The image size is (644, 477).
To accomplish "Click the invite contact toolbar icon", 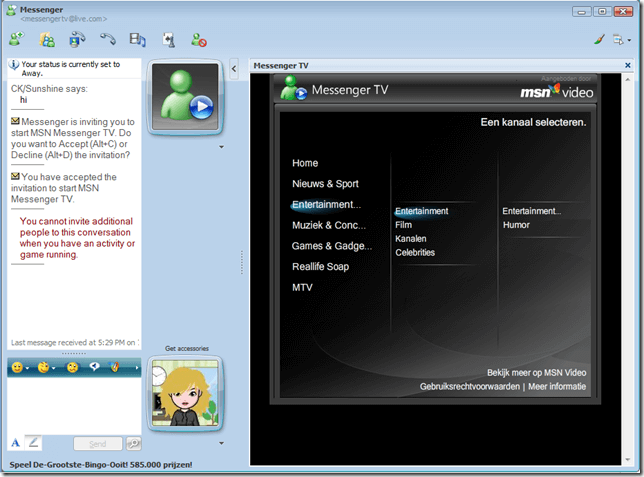I will (16, 40).
